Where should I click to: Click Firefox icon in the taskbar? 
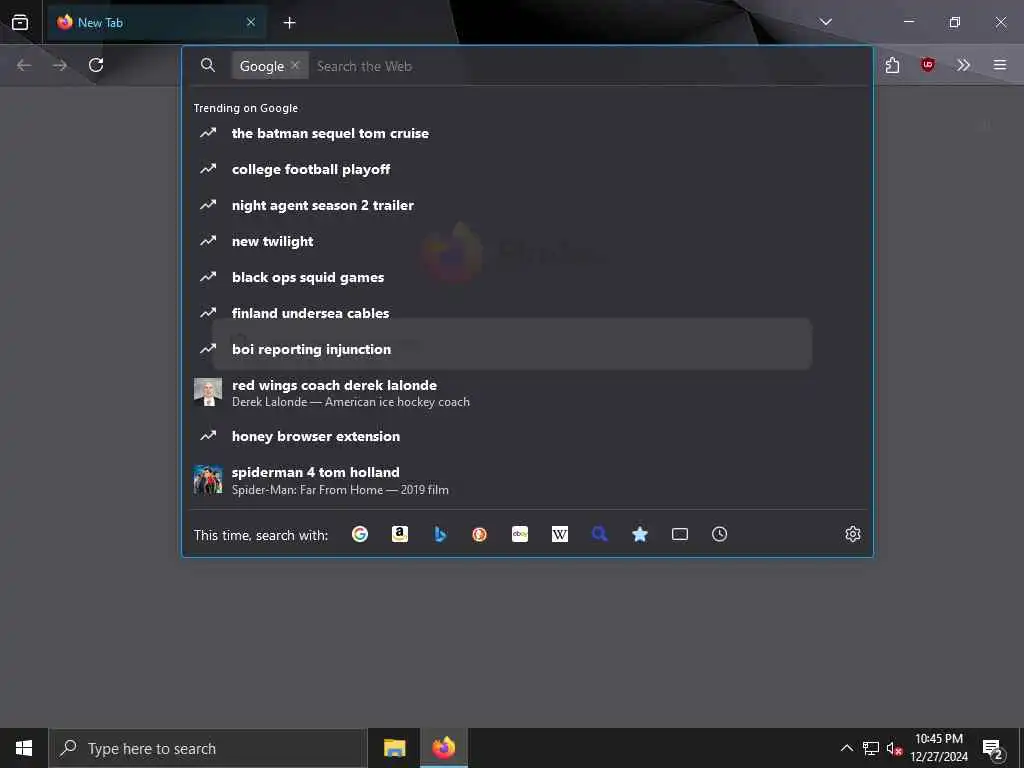click(443, 748)
